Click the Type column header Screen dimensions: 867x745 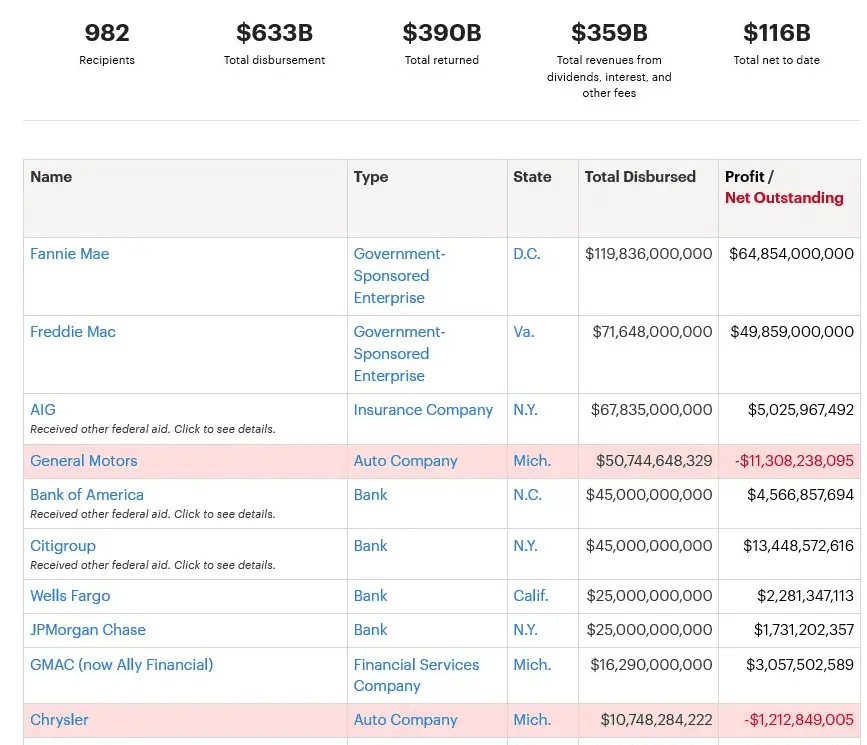tap(371, 177)
